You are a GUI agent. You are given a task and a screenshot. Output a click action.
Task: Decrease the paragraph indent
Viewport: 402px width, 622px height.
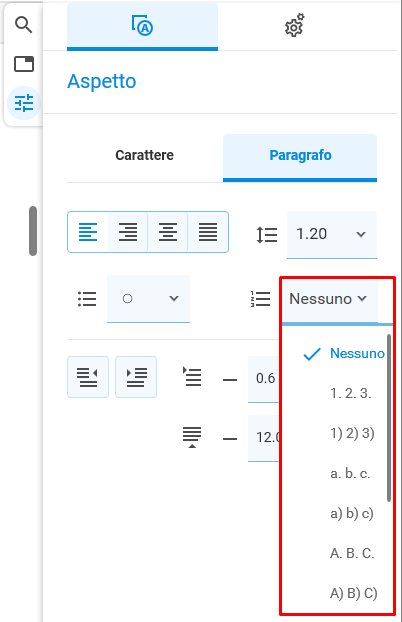[x=88, y=377]
